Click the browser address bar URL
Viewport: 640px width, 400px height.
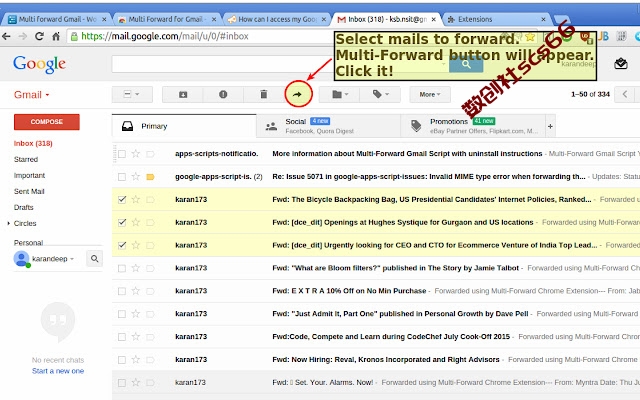click(x=165, y=36)
